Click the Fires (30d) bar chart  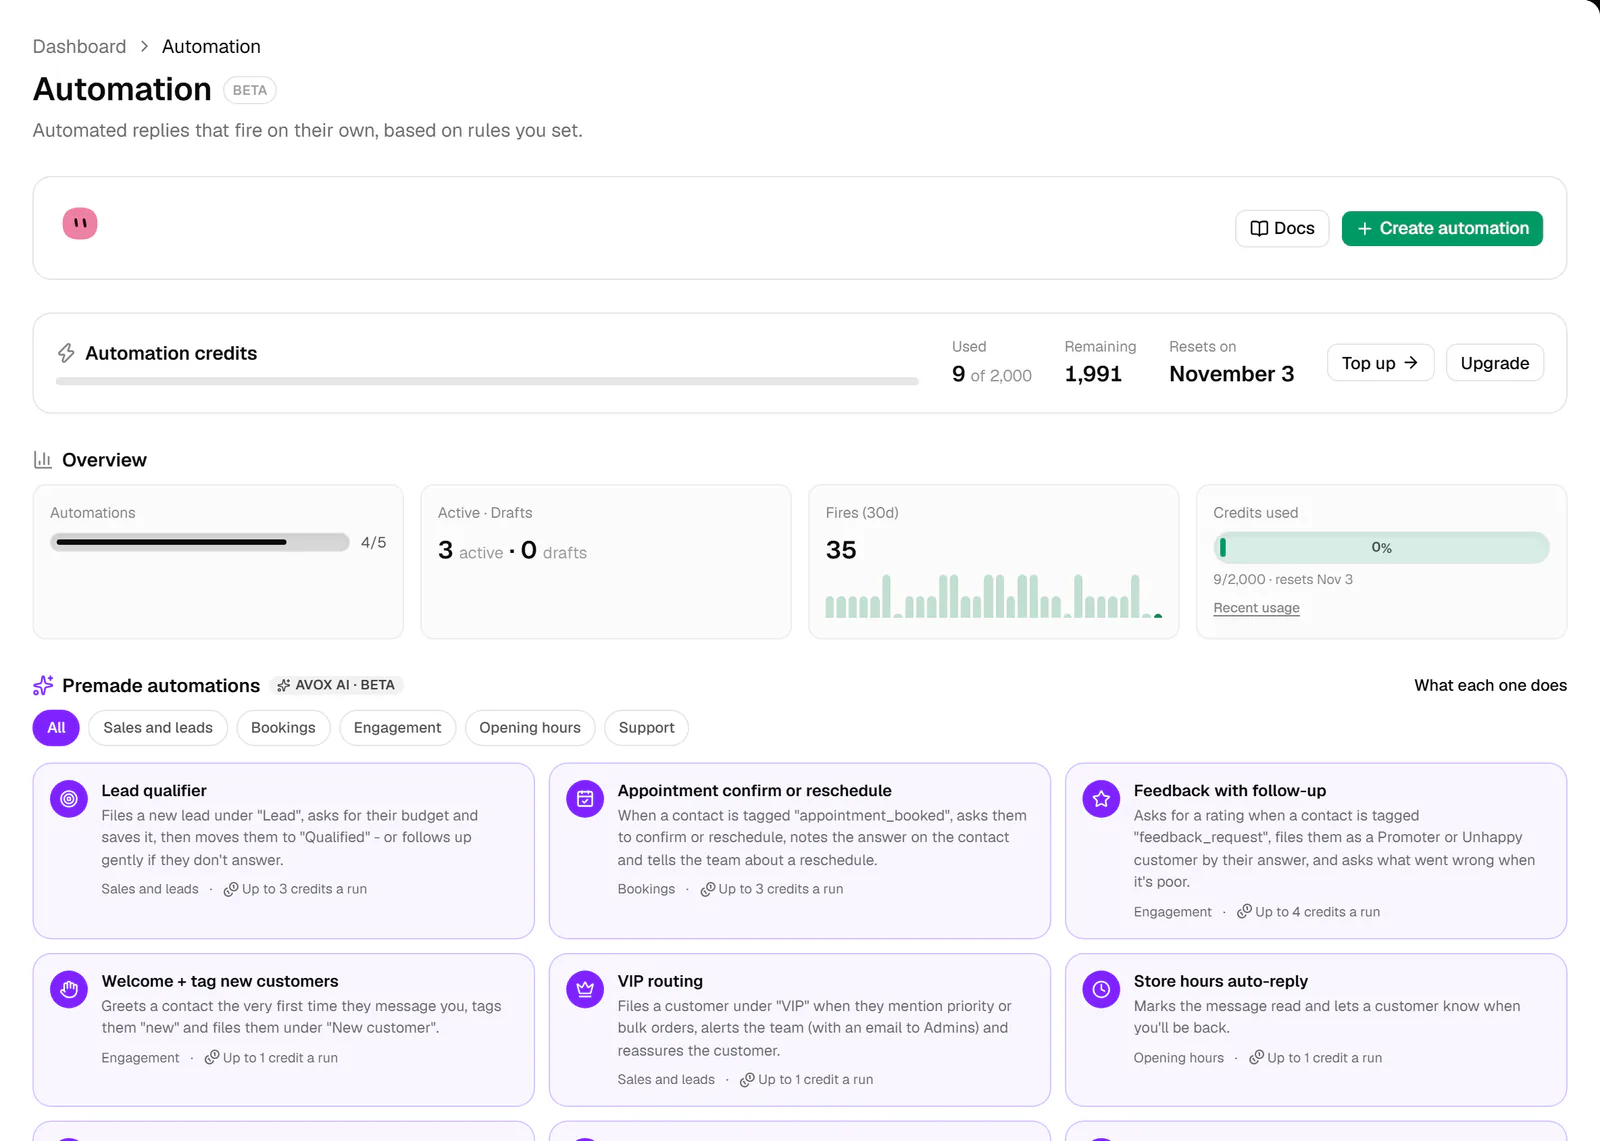pos(994,596)
